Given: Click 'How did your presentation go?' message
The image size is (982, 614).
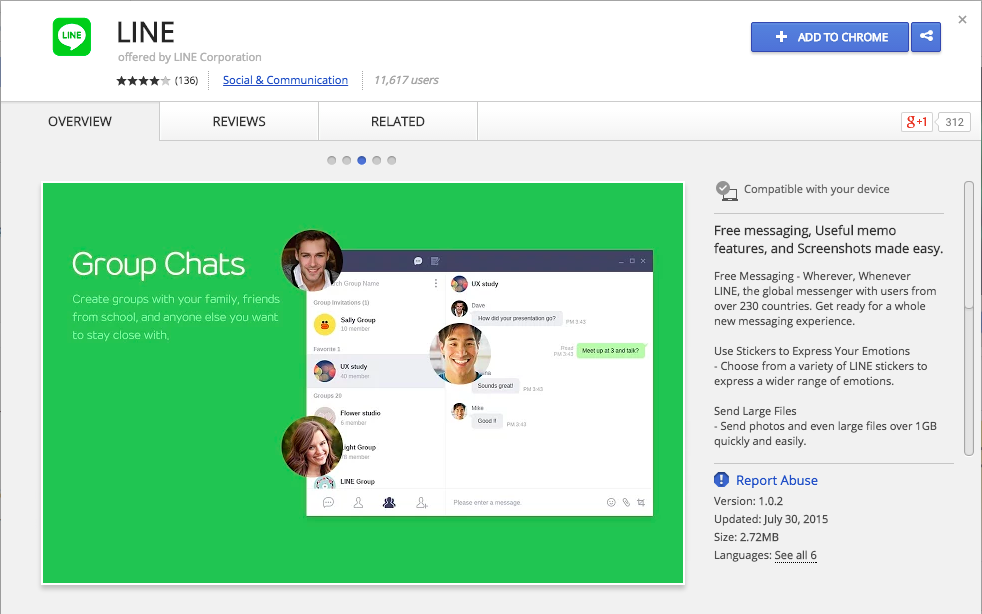Looking at the screenshot, I should pos(517,319).
